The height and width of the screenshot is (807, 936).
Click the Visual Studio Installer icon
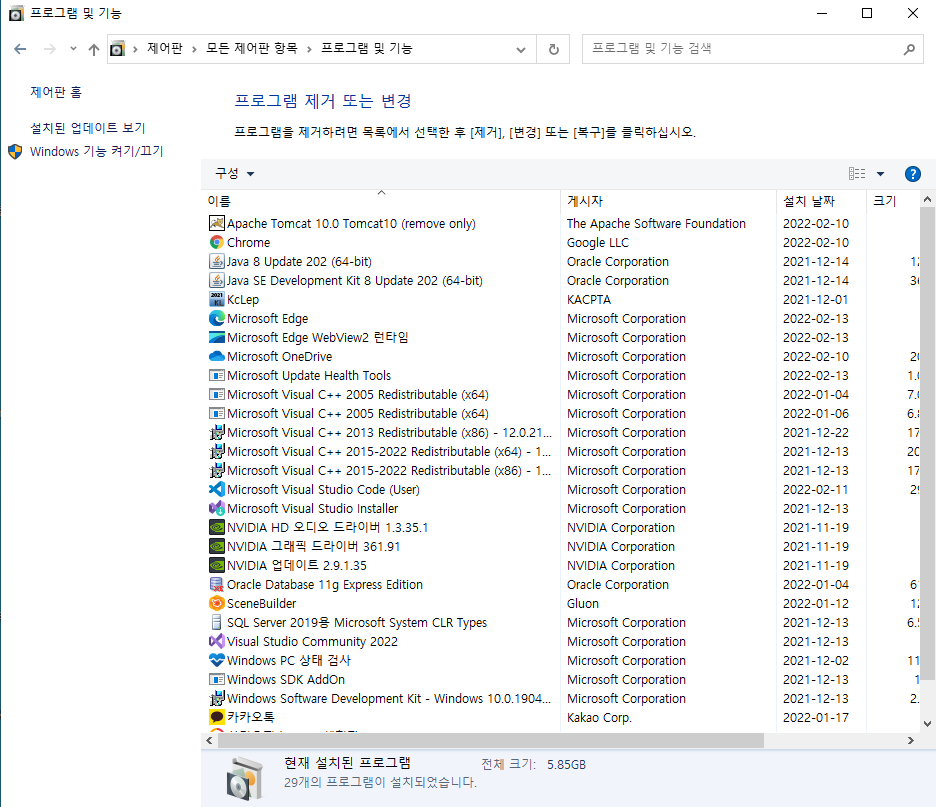coord(217,509)
